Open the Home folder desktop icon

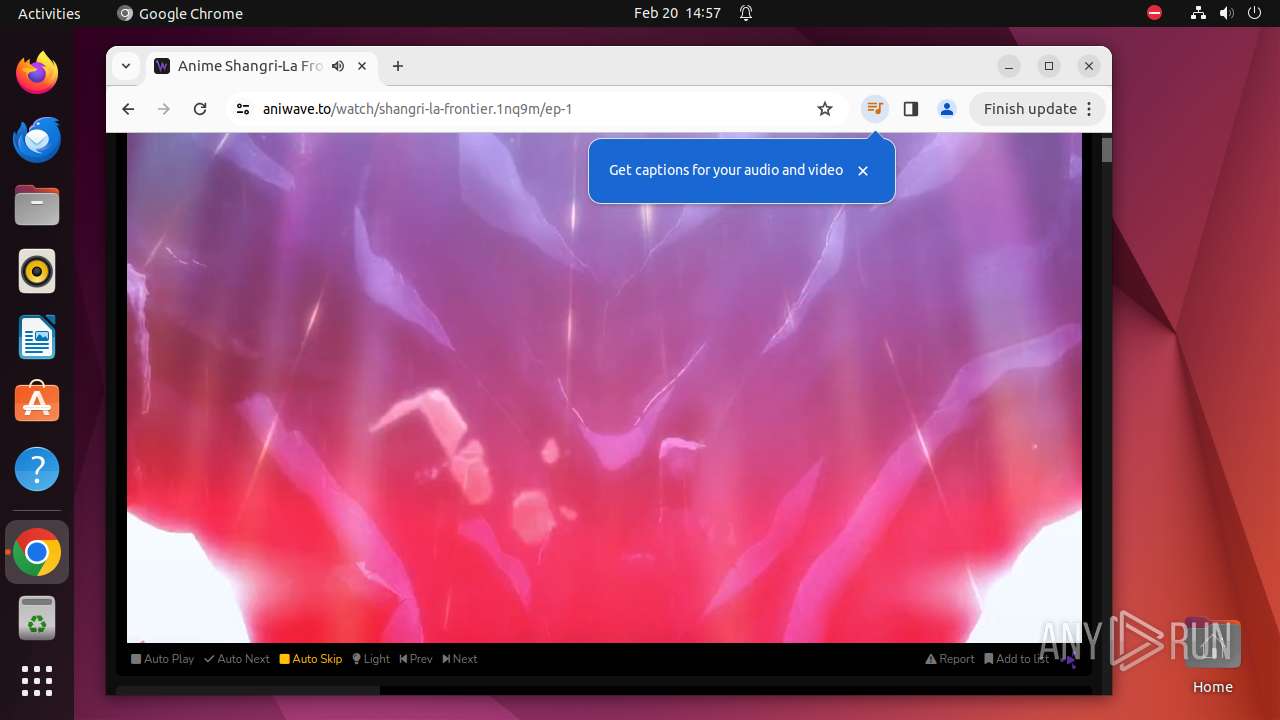point(1212,656)
